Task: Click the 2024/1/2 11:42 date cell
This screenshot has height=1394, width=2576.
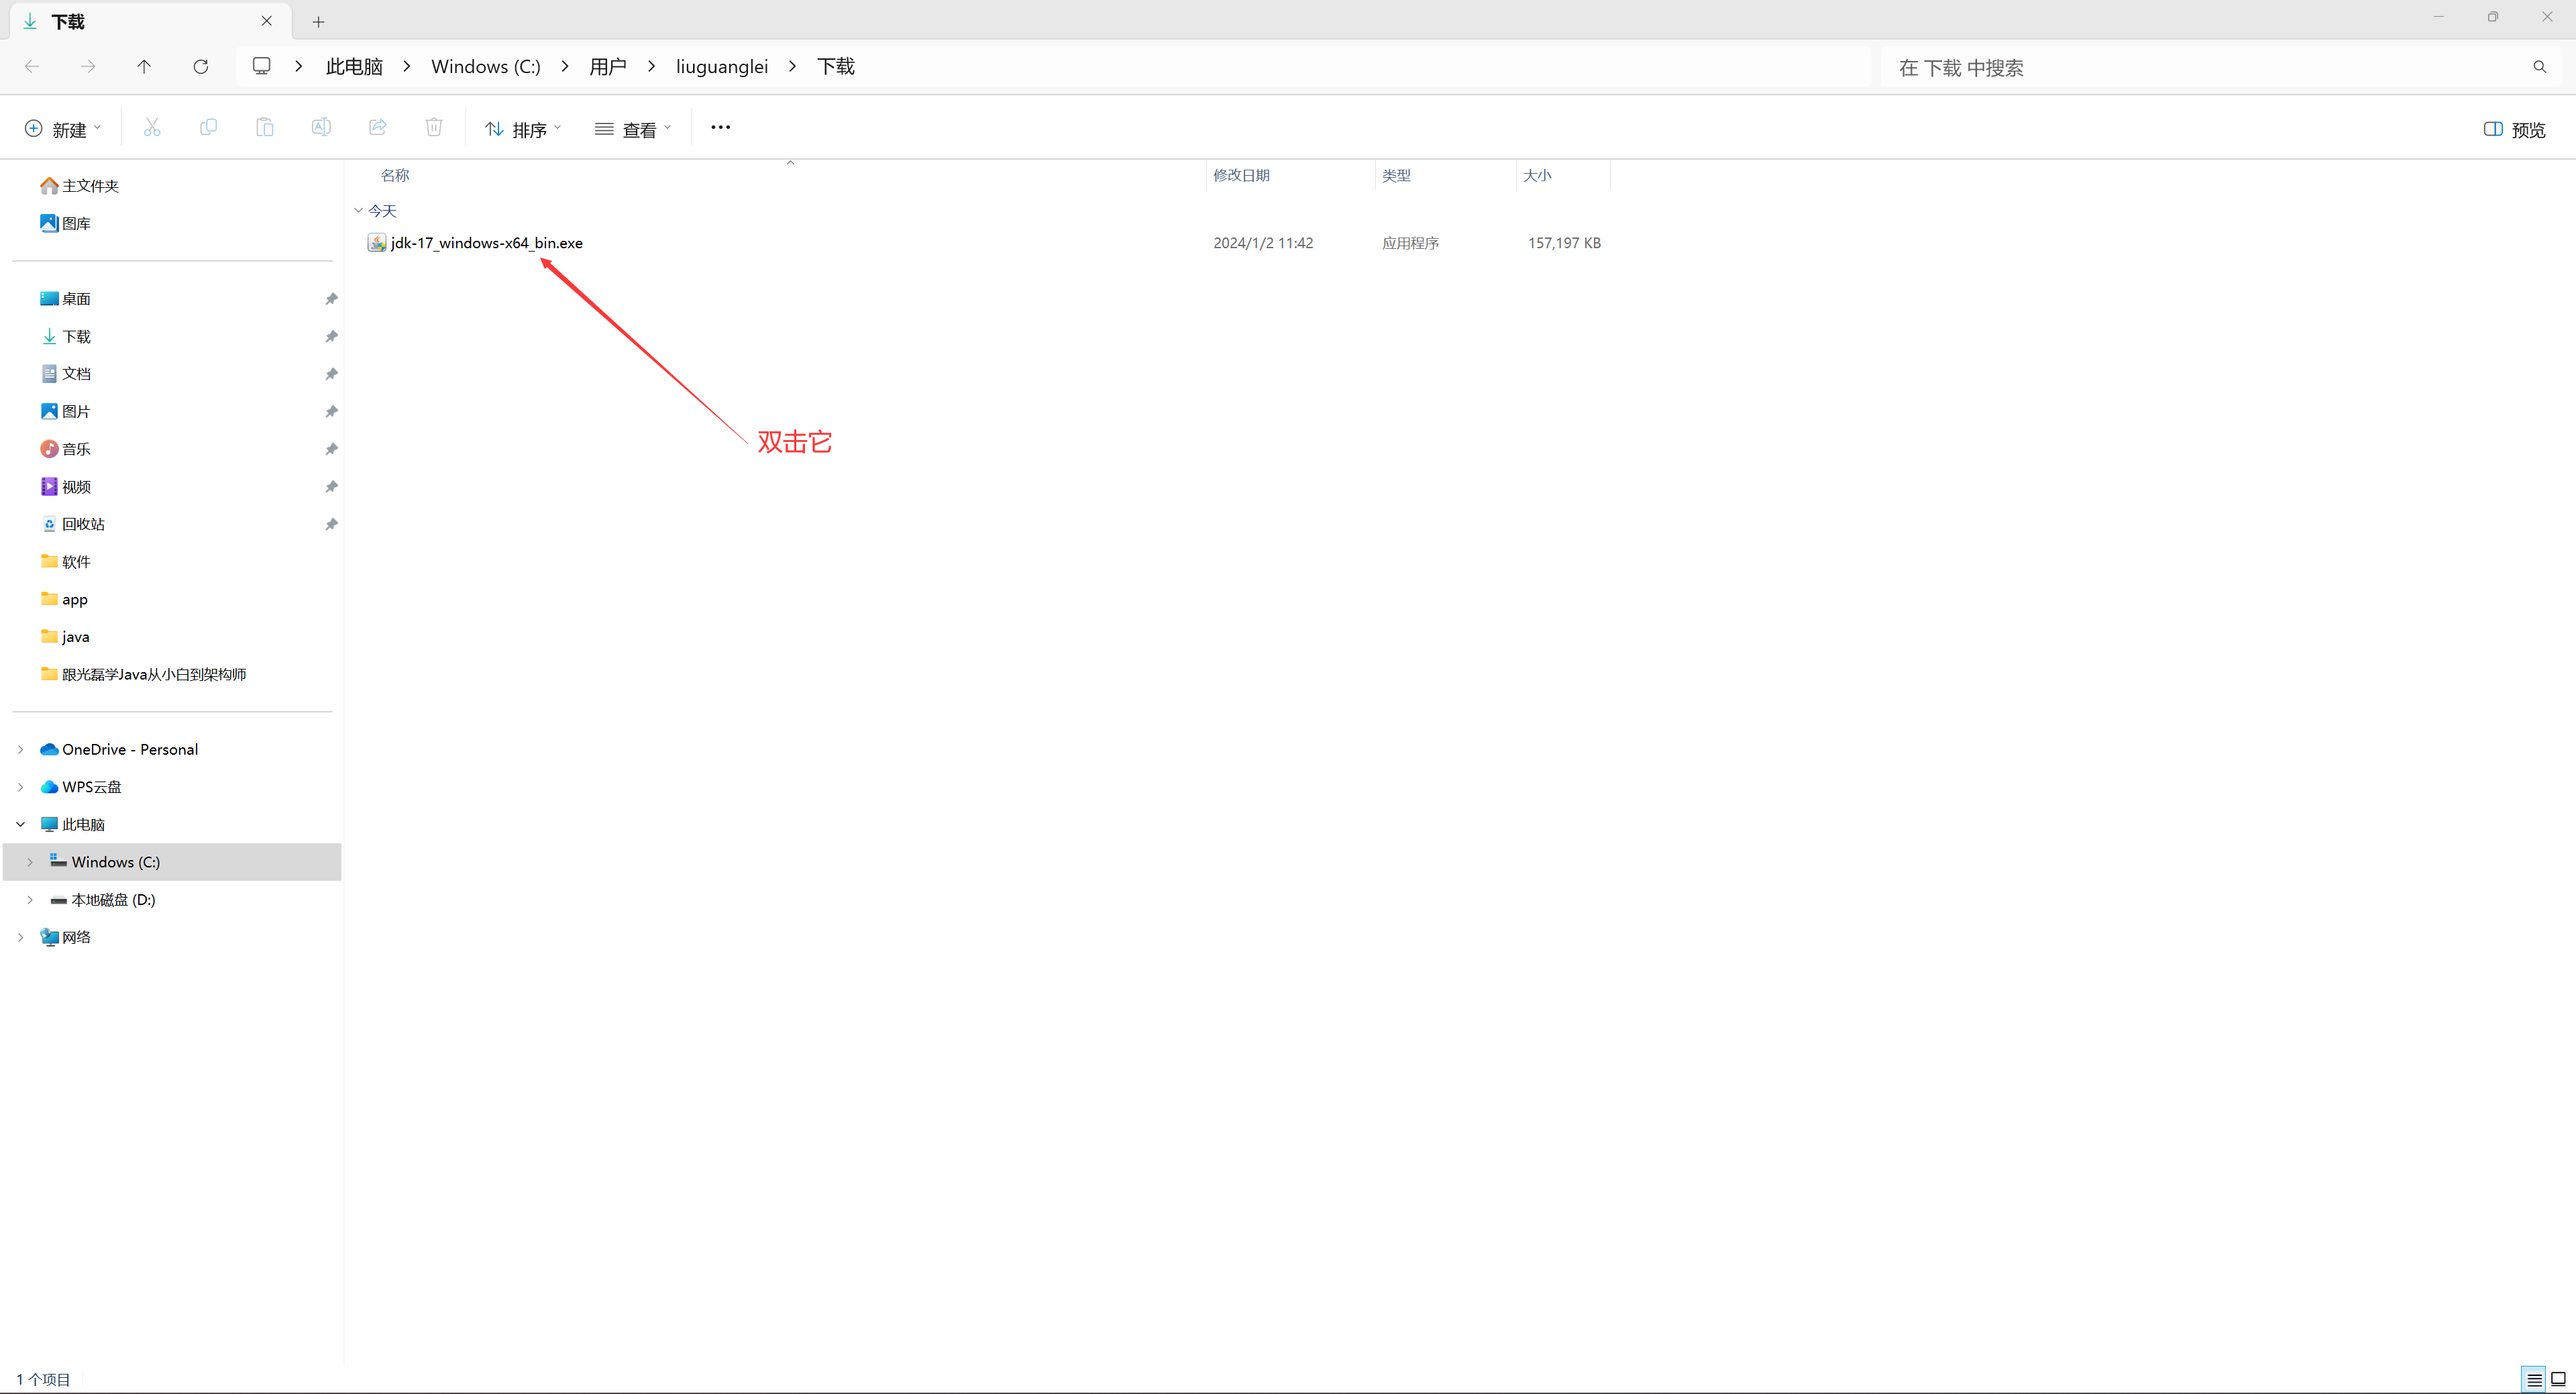Action: click(1263, 243)
